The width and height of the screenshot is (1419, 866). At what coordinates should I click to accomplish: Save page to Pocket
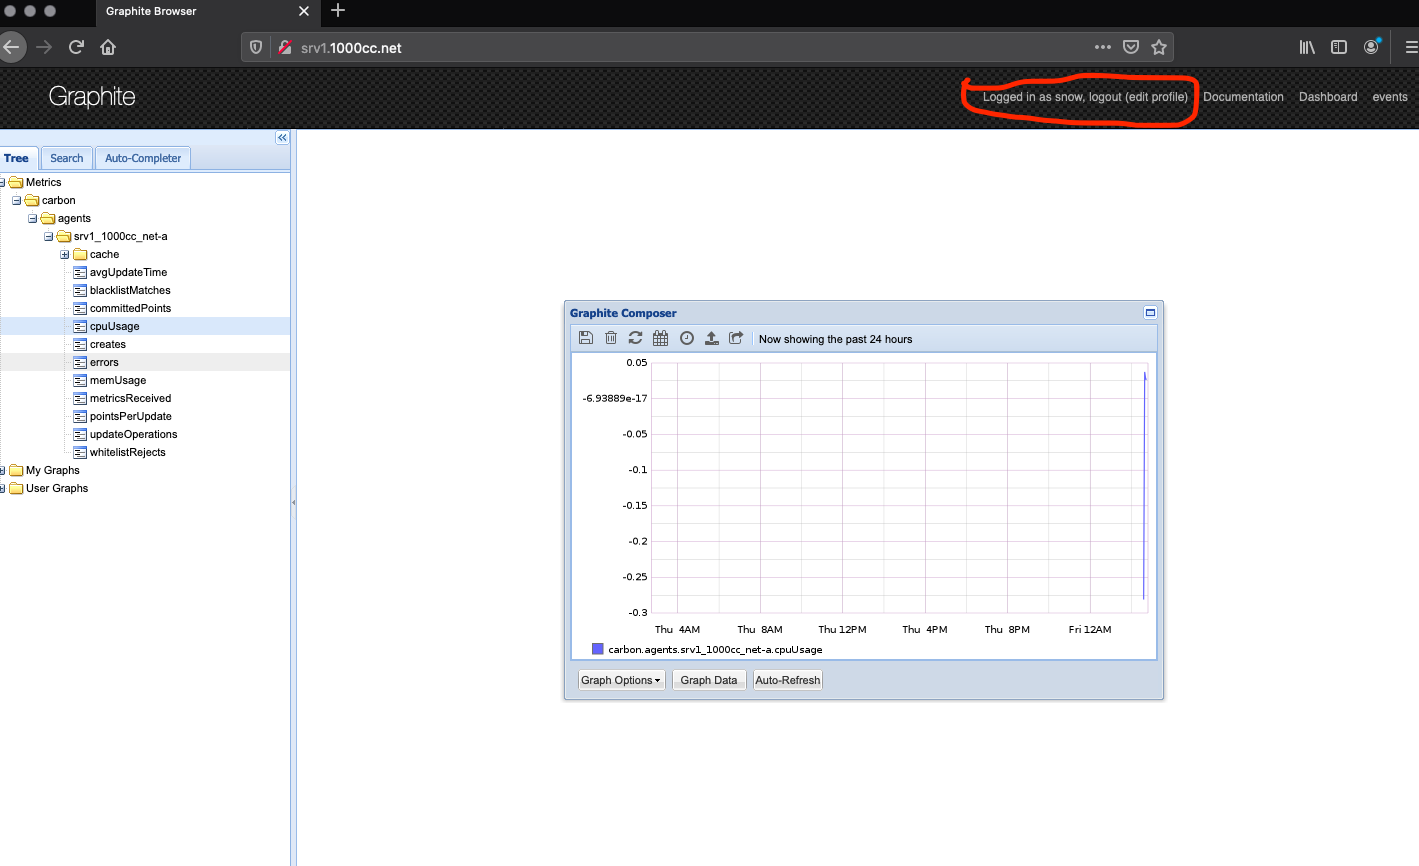pos(1131,47)
